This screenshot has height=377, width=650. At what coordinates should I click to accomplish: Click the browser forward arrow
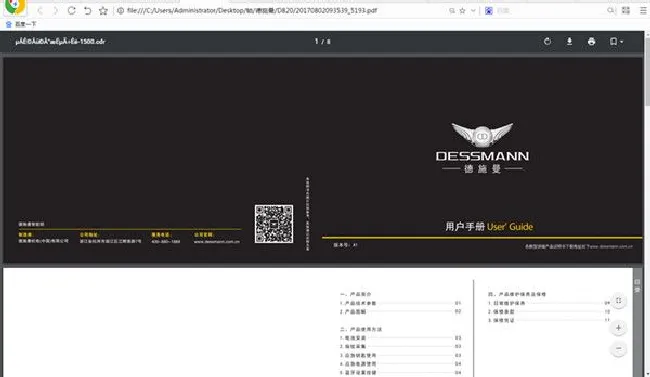coord(55,11)
